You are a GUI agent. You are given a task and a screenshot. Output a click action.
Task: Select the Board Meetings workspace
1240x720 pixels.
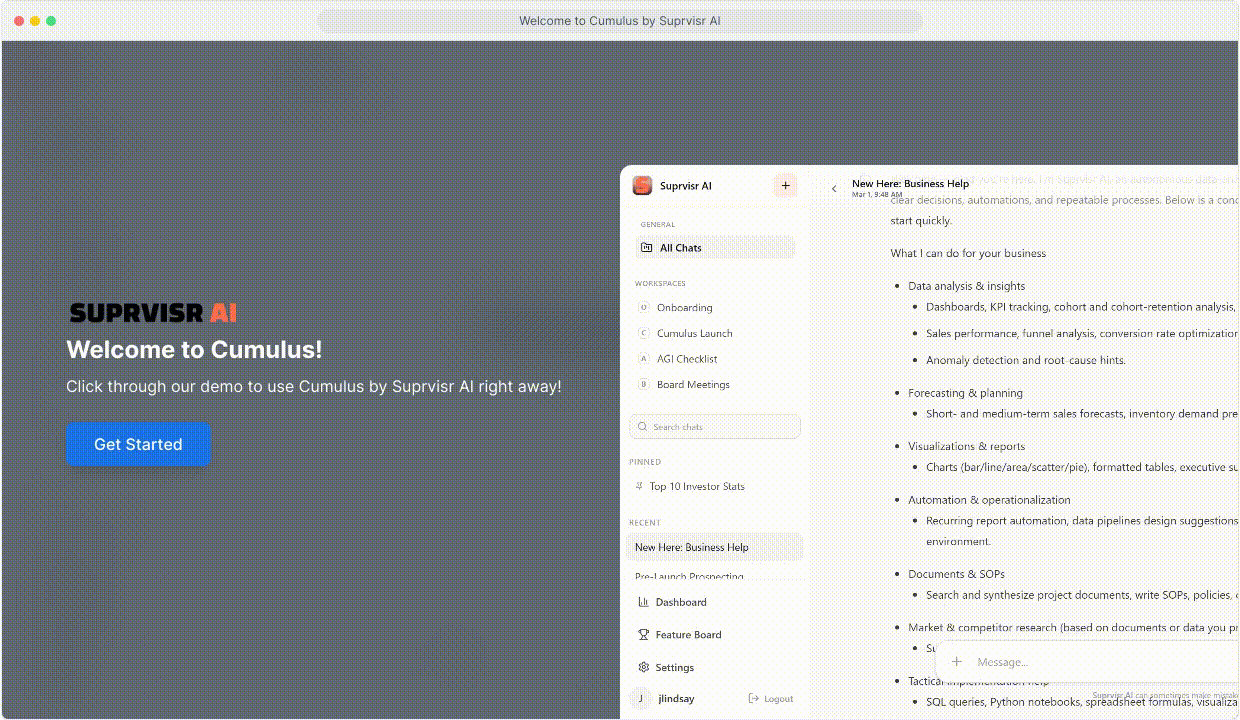click(x=693, y=385)
